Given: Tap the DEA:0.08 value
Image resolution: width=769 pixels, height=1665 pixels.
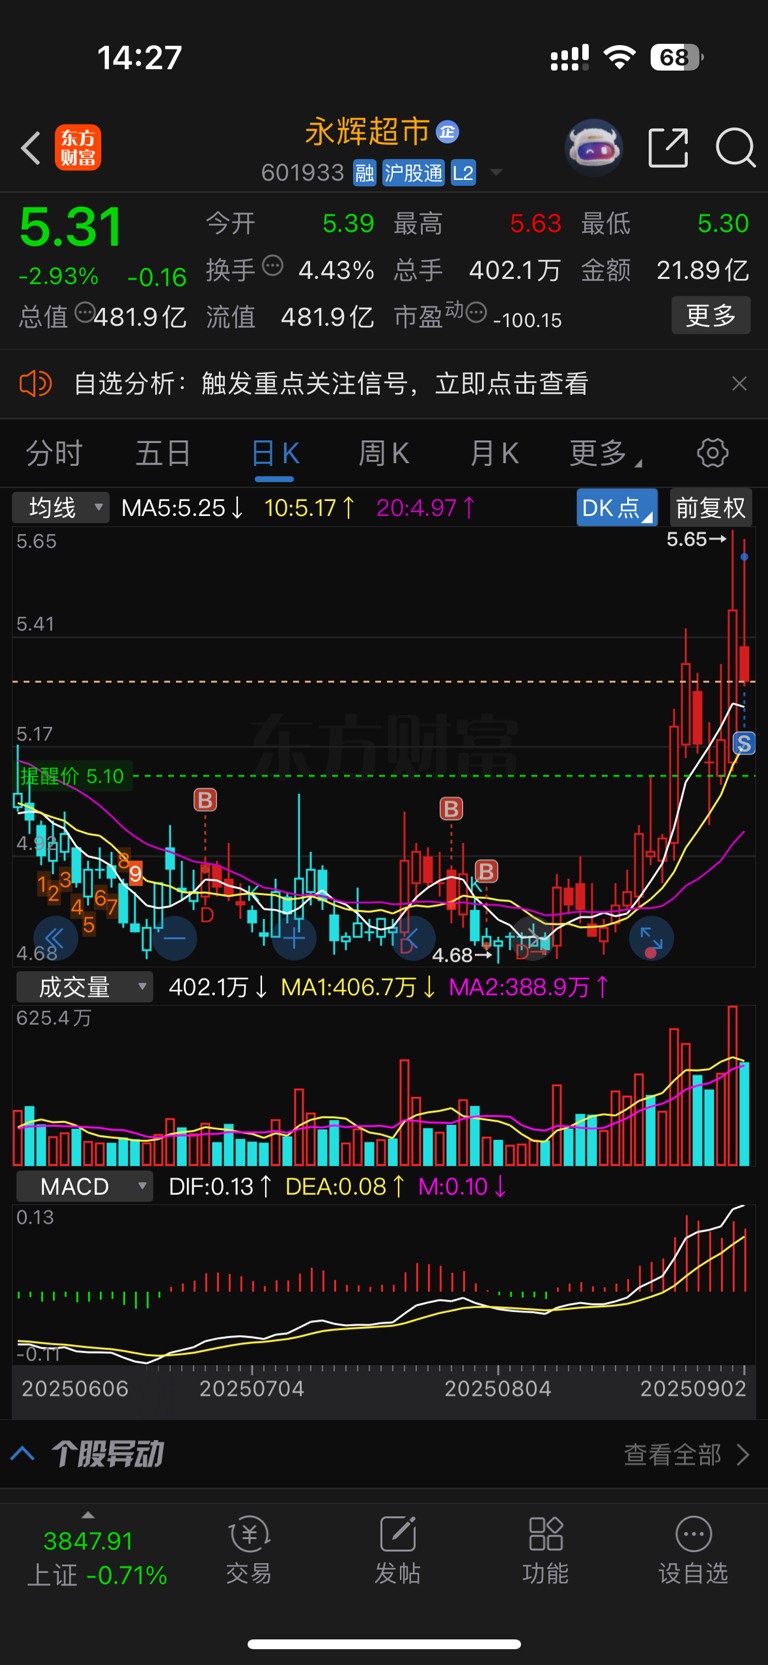Looking at the screenshot, I should 345,1187.
